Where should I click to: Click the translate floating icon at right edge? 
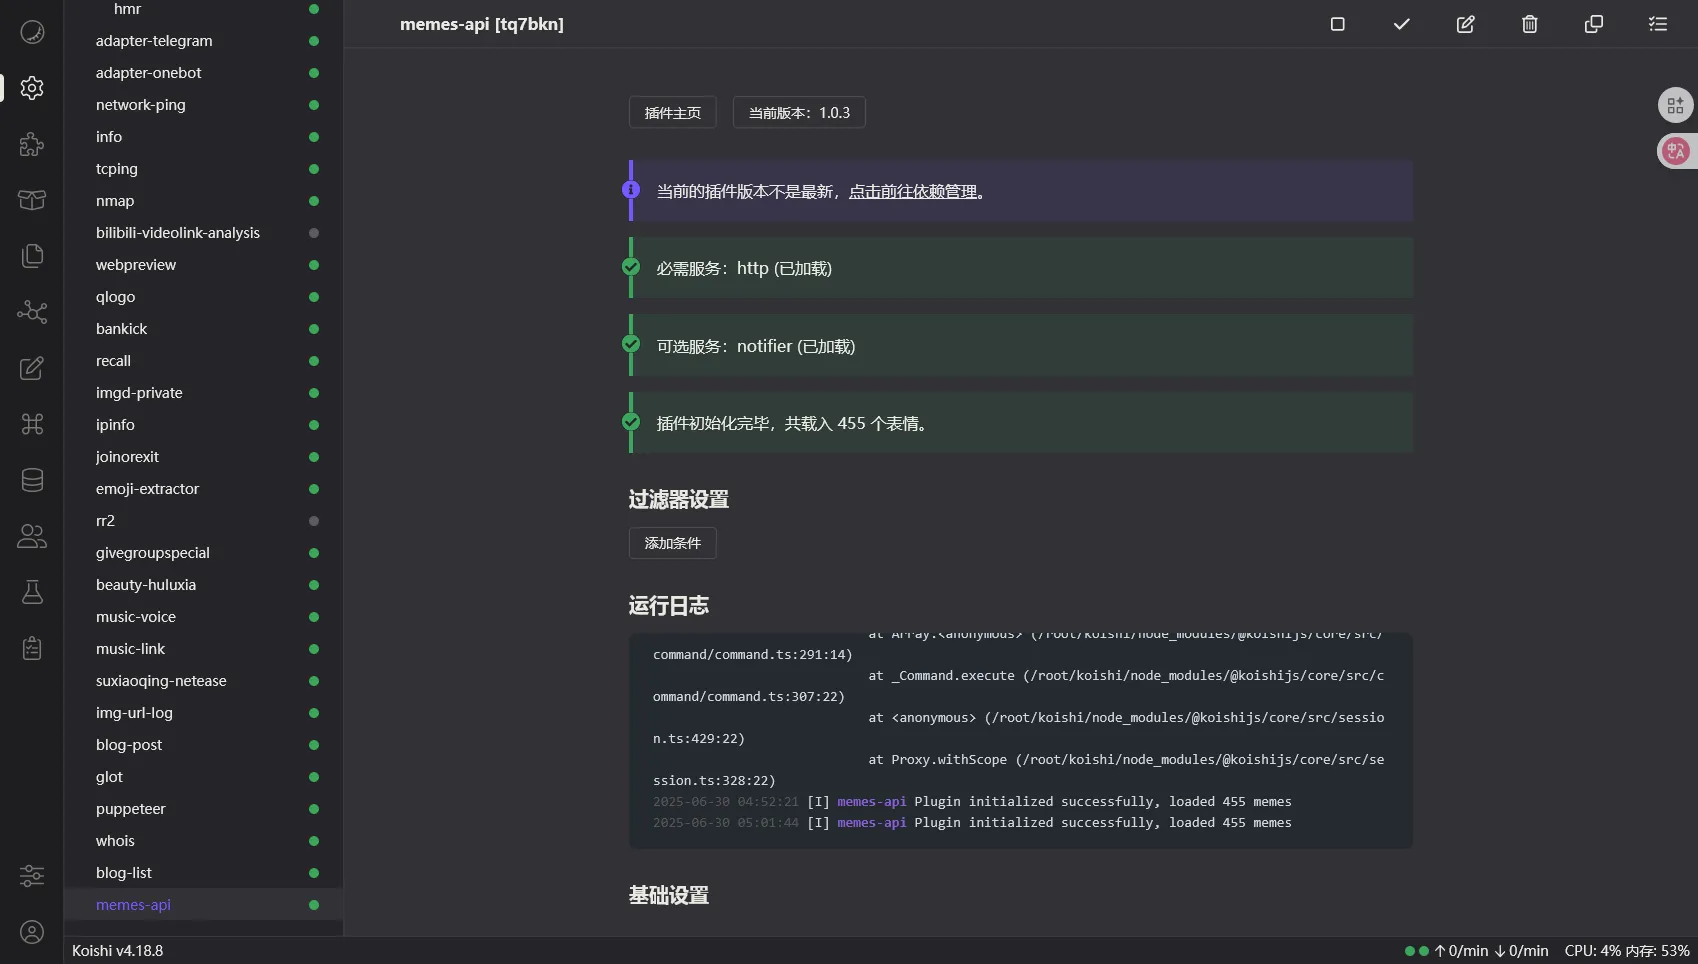[1676, 151]
